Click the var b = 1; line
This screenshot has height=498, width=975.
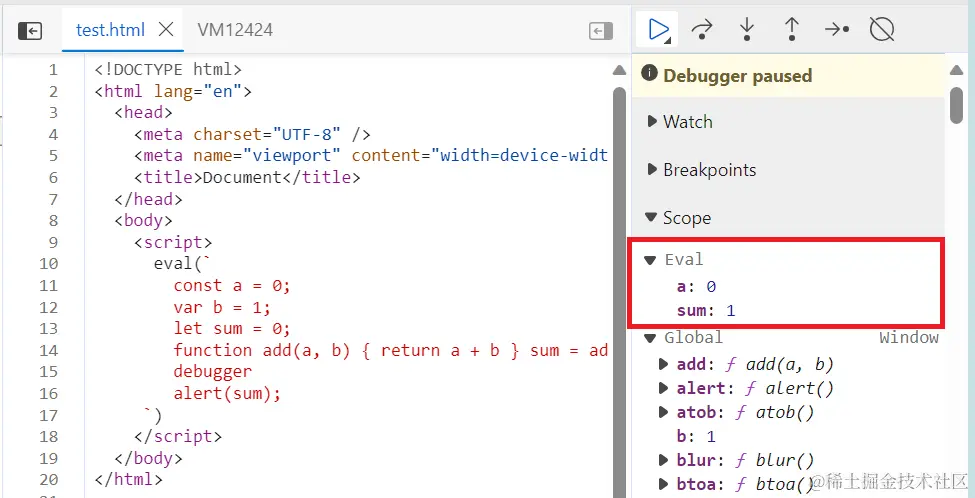click(223, 307)
